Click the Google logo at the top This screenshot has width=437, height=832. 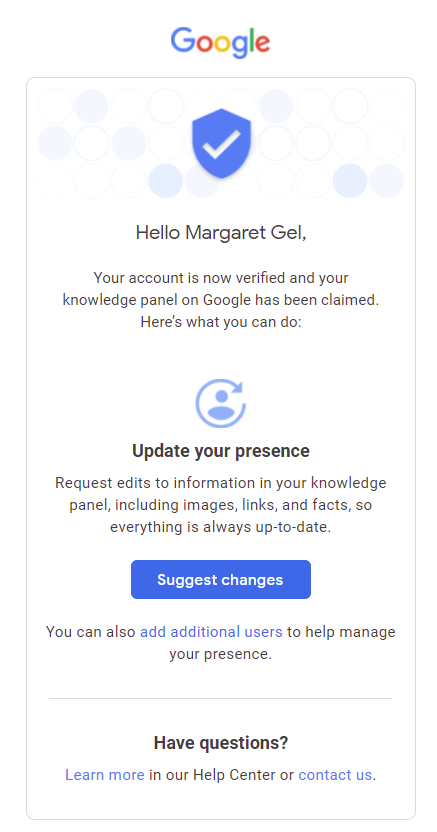pyautogui.click(x=220, y=42)
